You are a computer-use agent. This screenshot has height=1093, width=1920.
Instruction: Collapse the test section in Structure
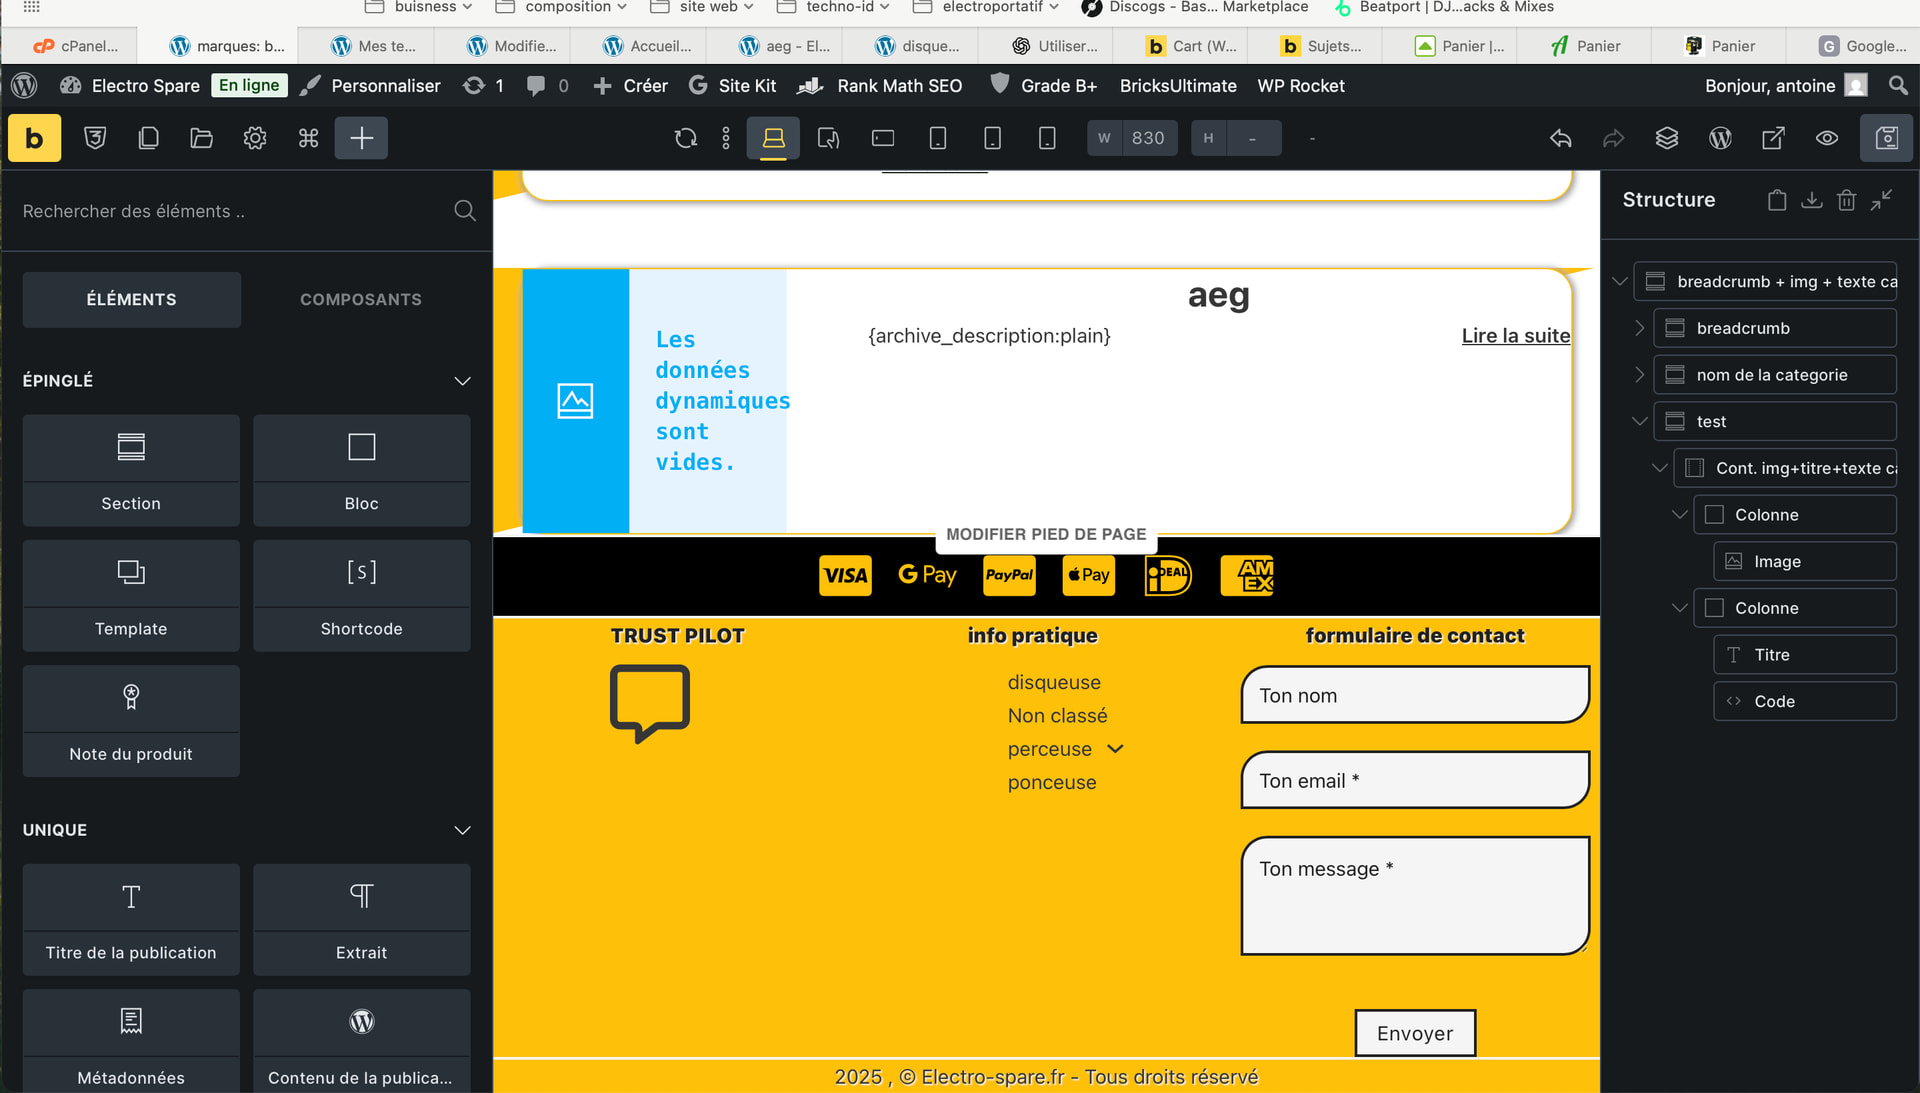pyautogui.click(x=1639, y=421)
